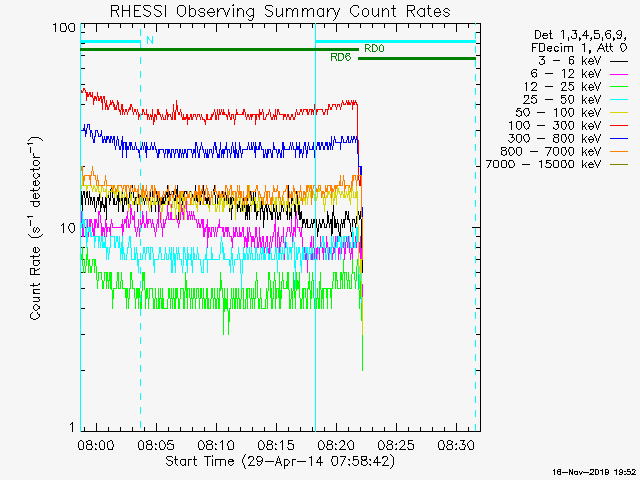The width and height of the screenshot is (640, 480).
Task: Click the Det 1,3,4,5,6,9 legend header
Action: point(580,36)
